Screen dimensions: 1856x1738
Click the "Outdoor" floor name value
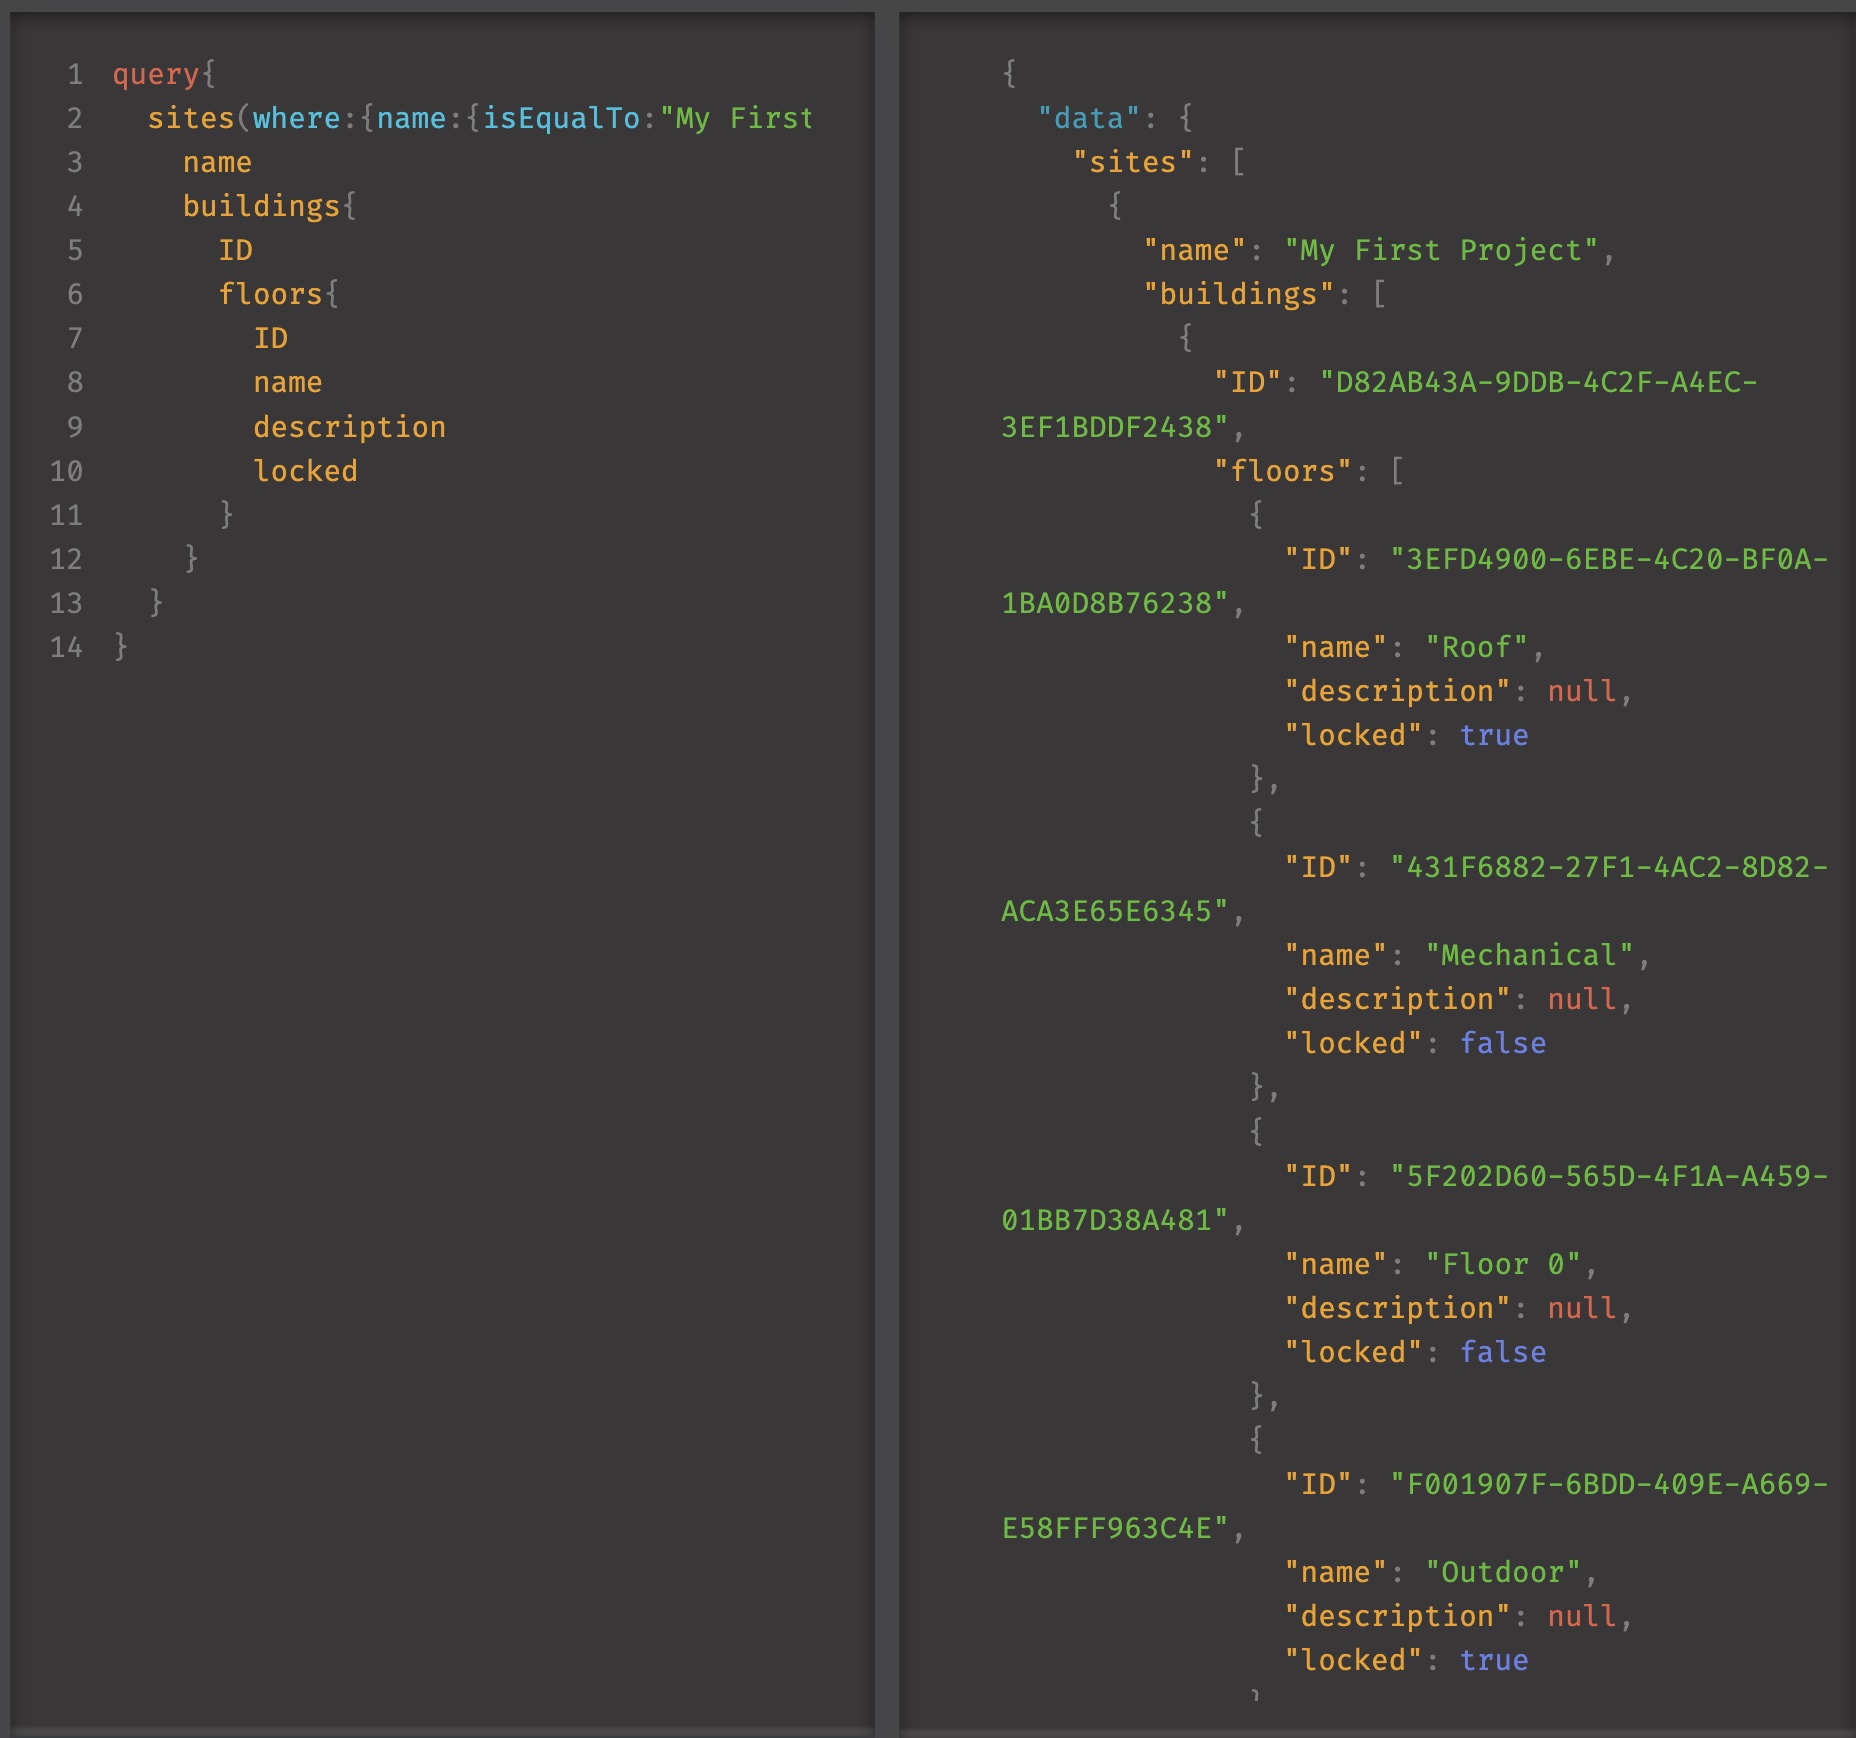point(1503,1572)
